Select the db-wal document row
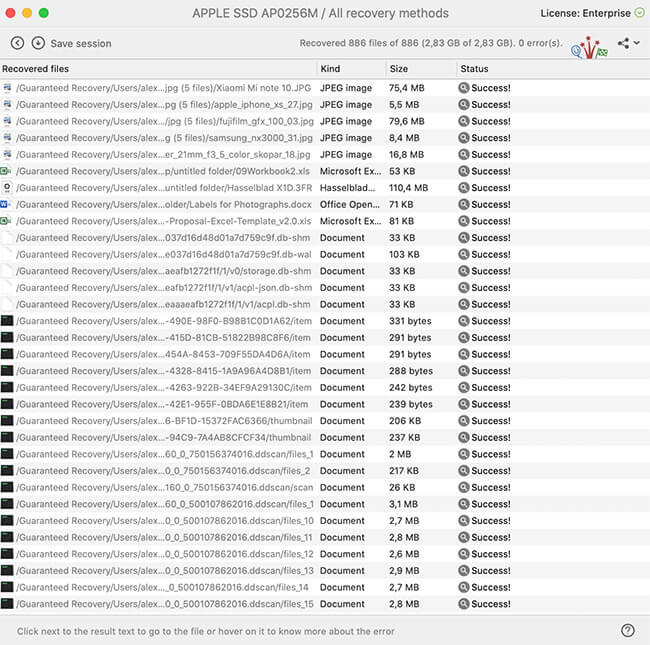 point(325,255)
